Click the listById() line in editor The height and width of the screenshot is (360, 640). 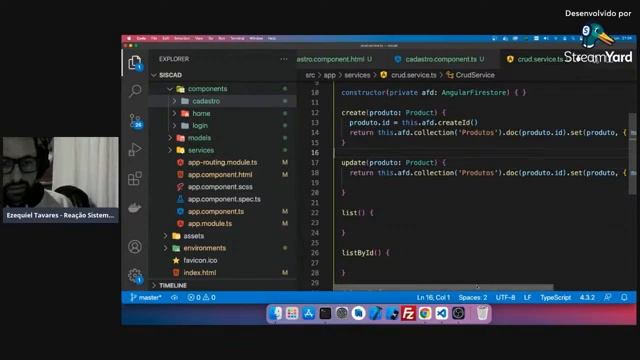(x=366, y=253)
